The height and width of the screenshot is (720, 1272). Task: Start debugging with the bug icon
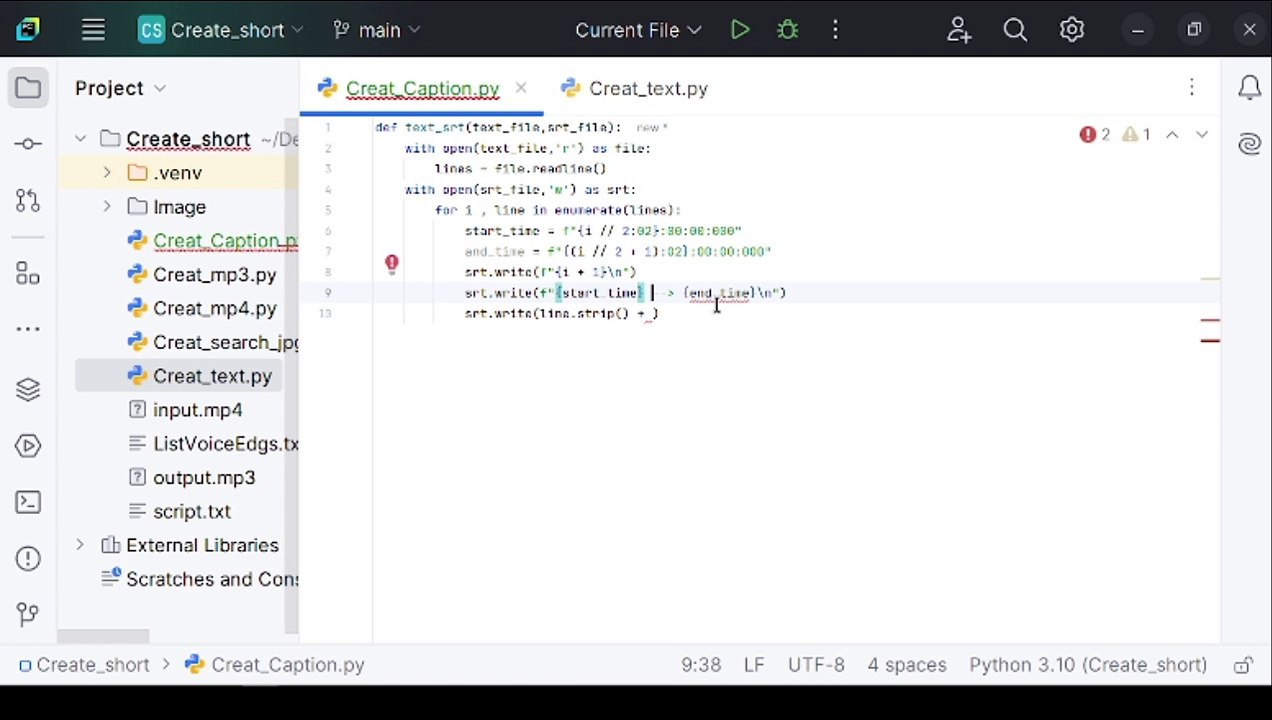point(788,30)
